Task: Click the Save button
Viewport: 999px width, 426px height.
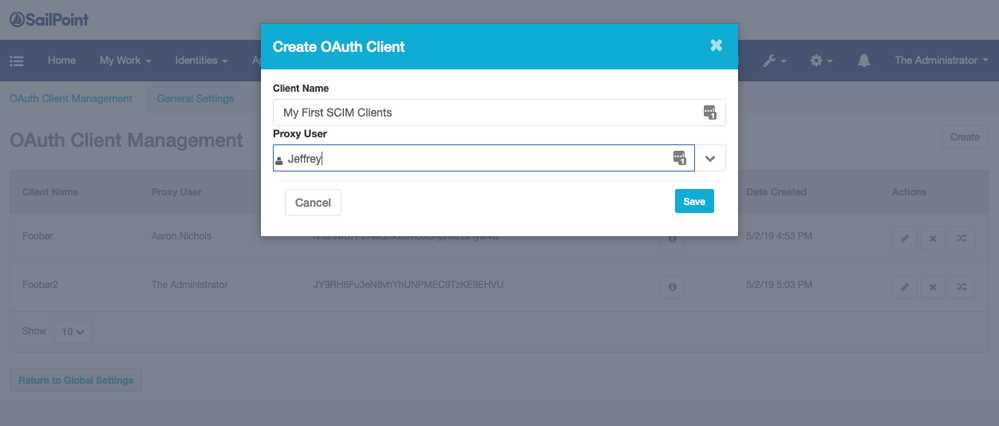Action: coord(694,201)
